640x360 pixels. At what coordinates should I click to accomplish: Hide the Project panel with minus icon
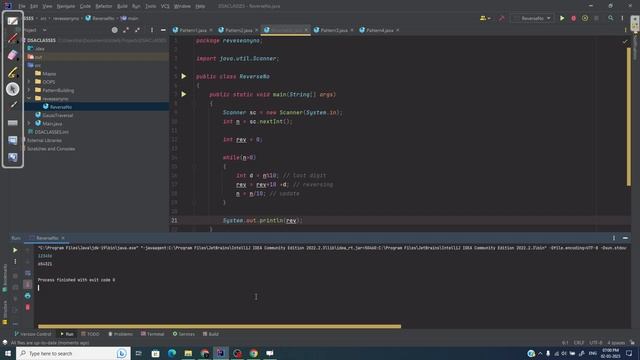(163, 30)
